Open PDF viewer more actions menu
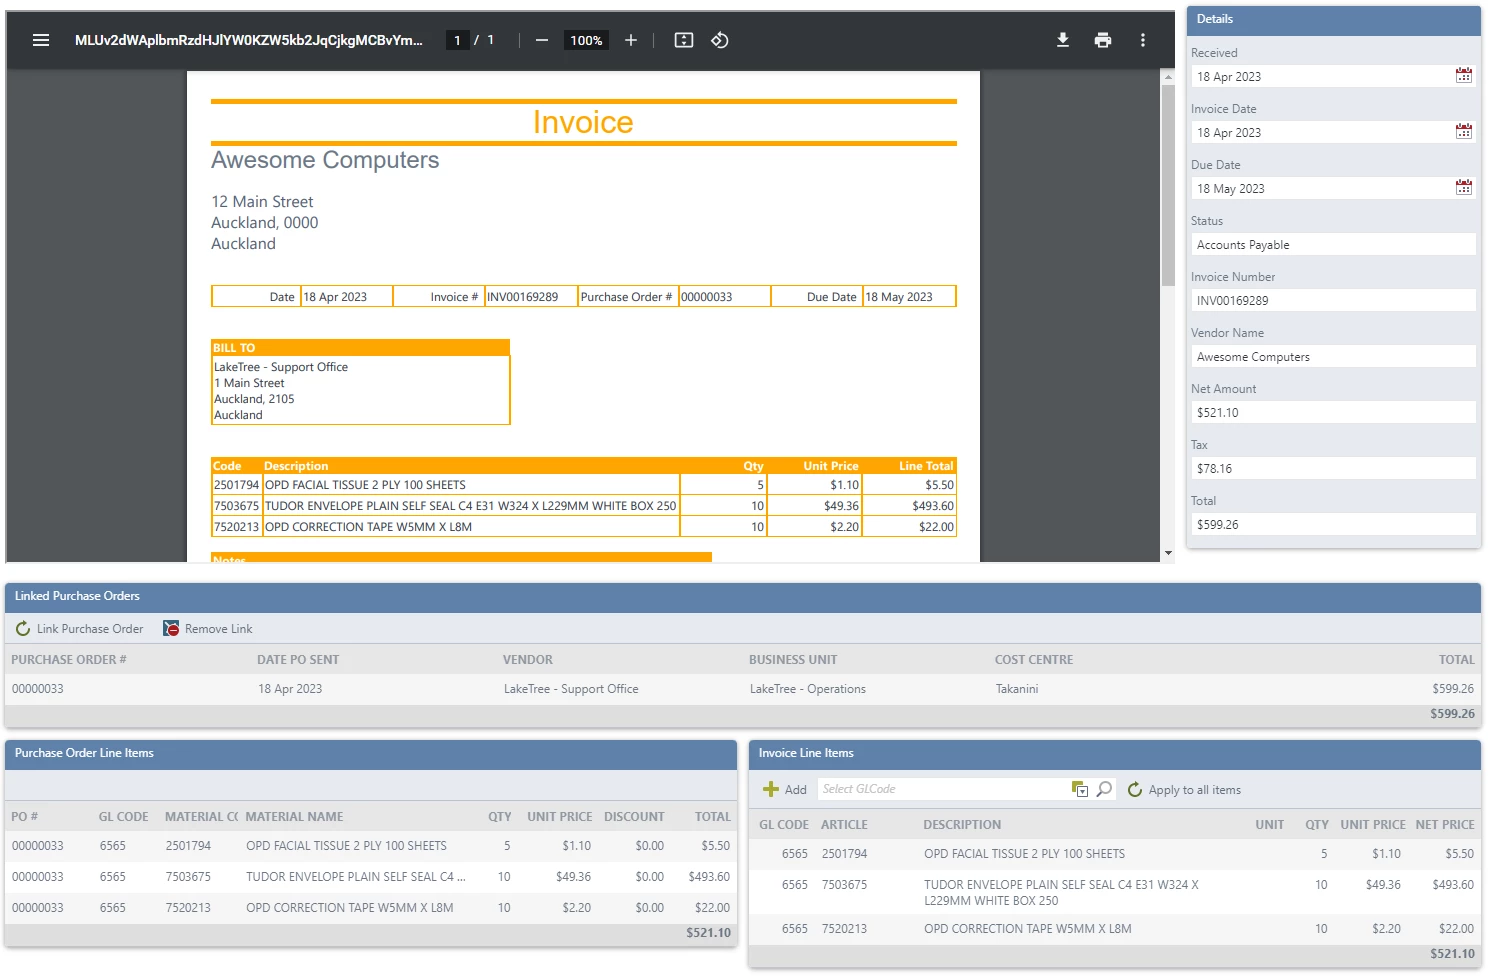 tap(1143, 40)
